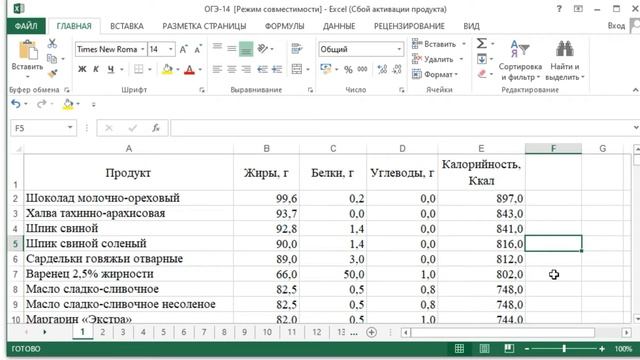Decrease decimal places

pyautogui.click(x=397, y=69)
